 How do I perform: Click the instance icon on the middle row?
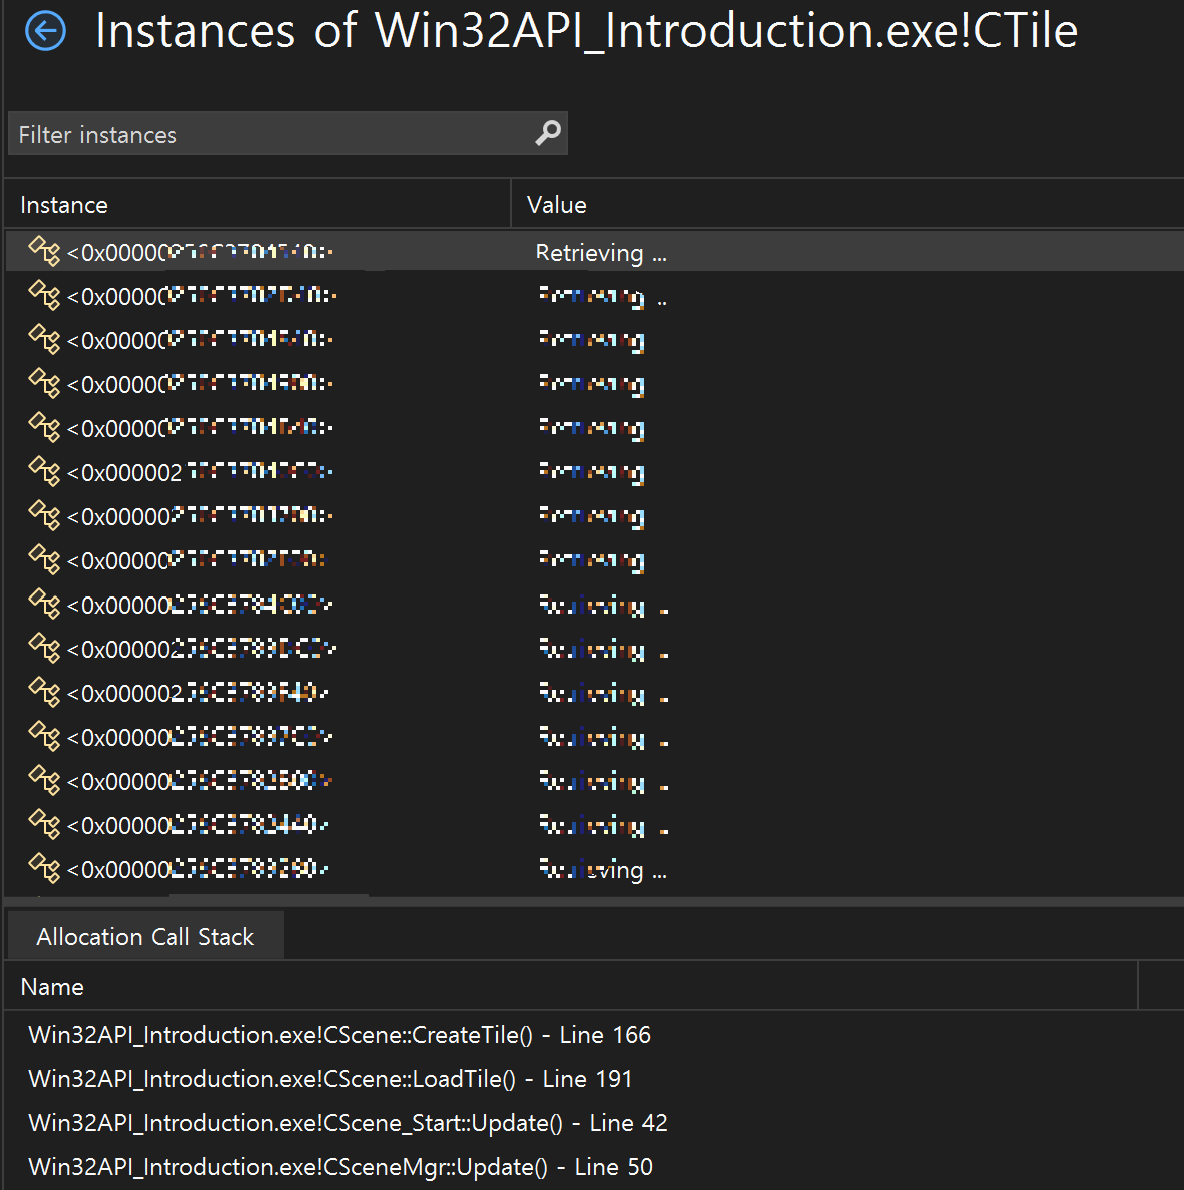[x=44, y=559]
